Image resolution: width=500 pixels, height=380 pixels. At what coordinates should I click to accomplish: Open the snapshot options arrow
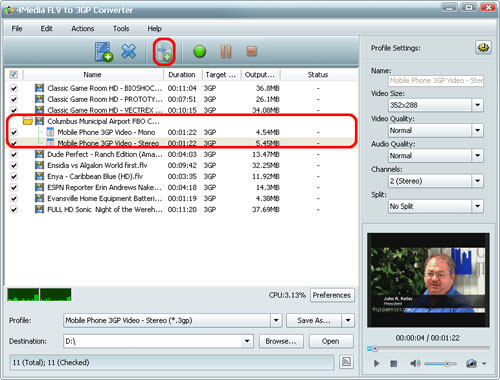tap(484, 364)
